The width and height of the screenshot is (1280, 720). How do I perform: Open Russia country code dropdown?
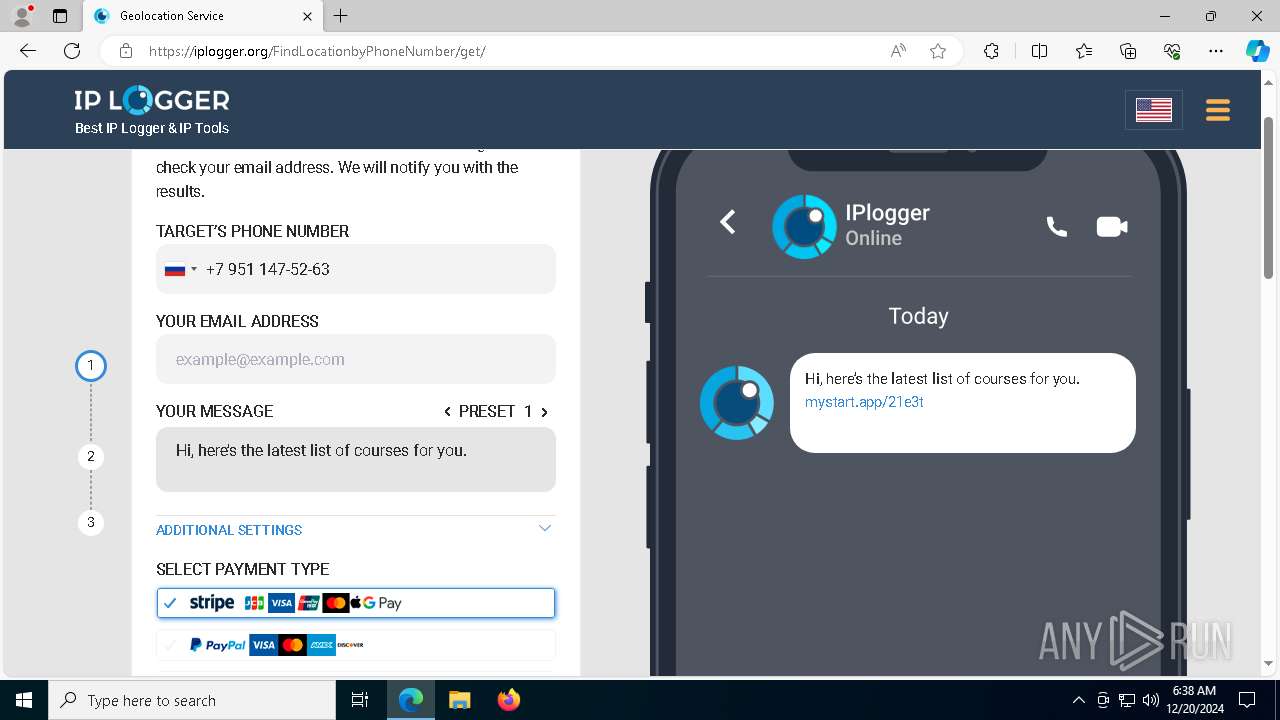[x=181, y=269]
